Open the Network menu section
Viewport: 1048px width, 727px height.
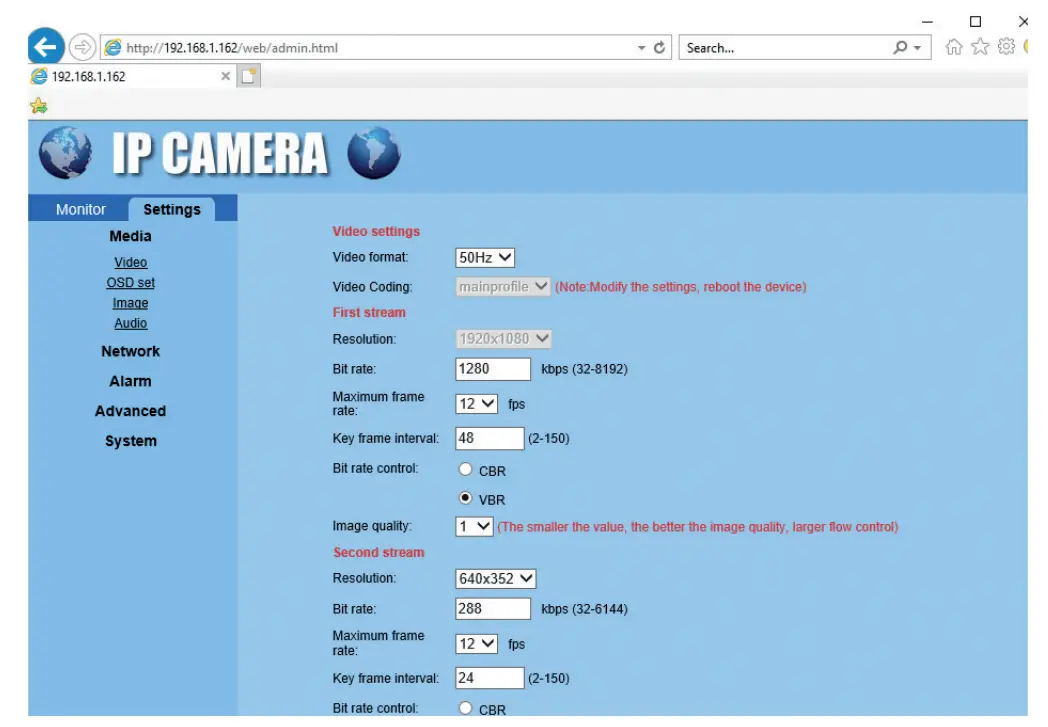(130, 352)
